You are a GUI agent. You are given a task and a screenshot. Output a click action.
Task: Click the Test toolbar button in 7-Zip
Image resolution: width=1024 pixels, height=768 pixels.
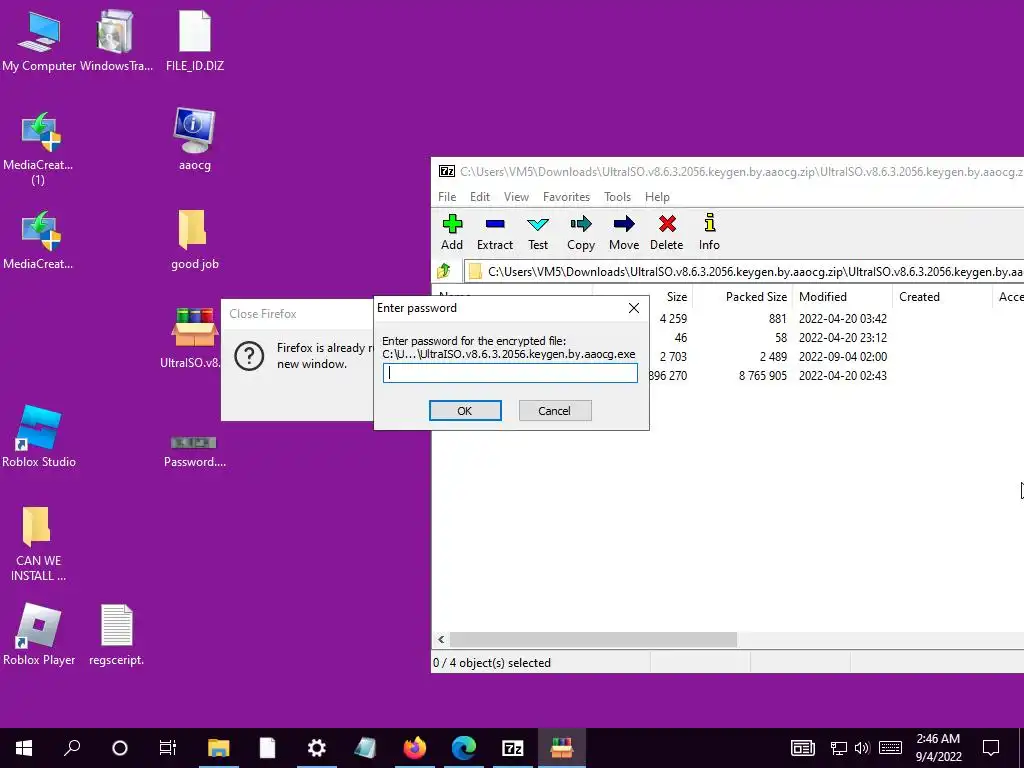[537, 232]
